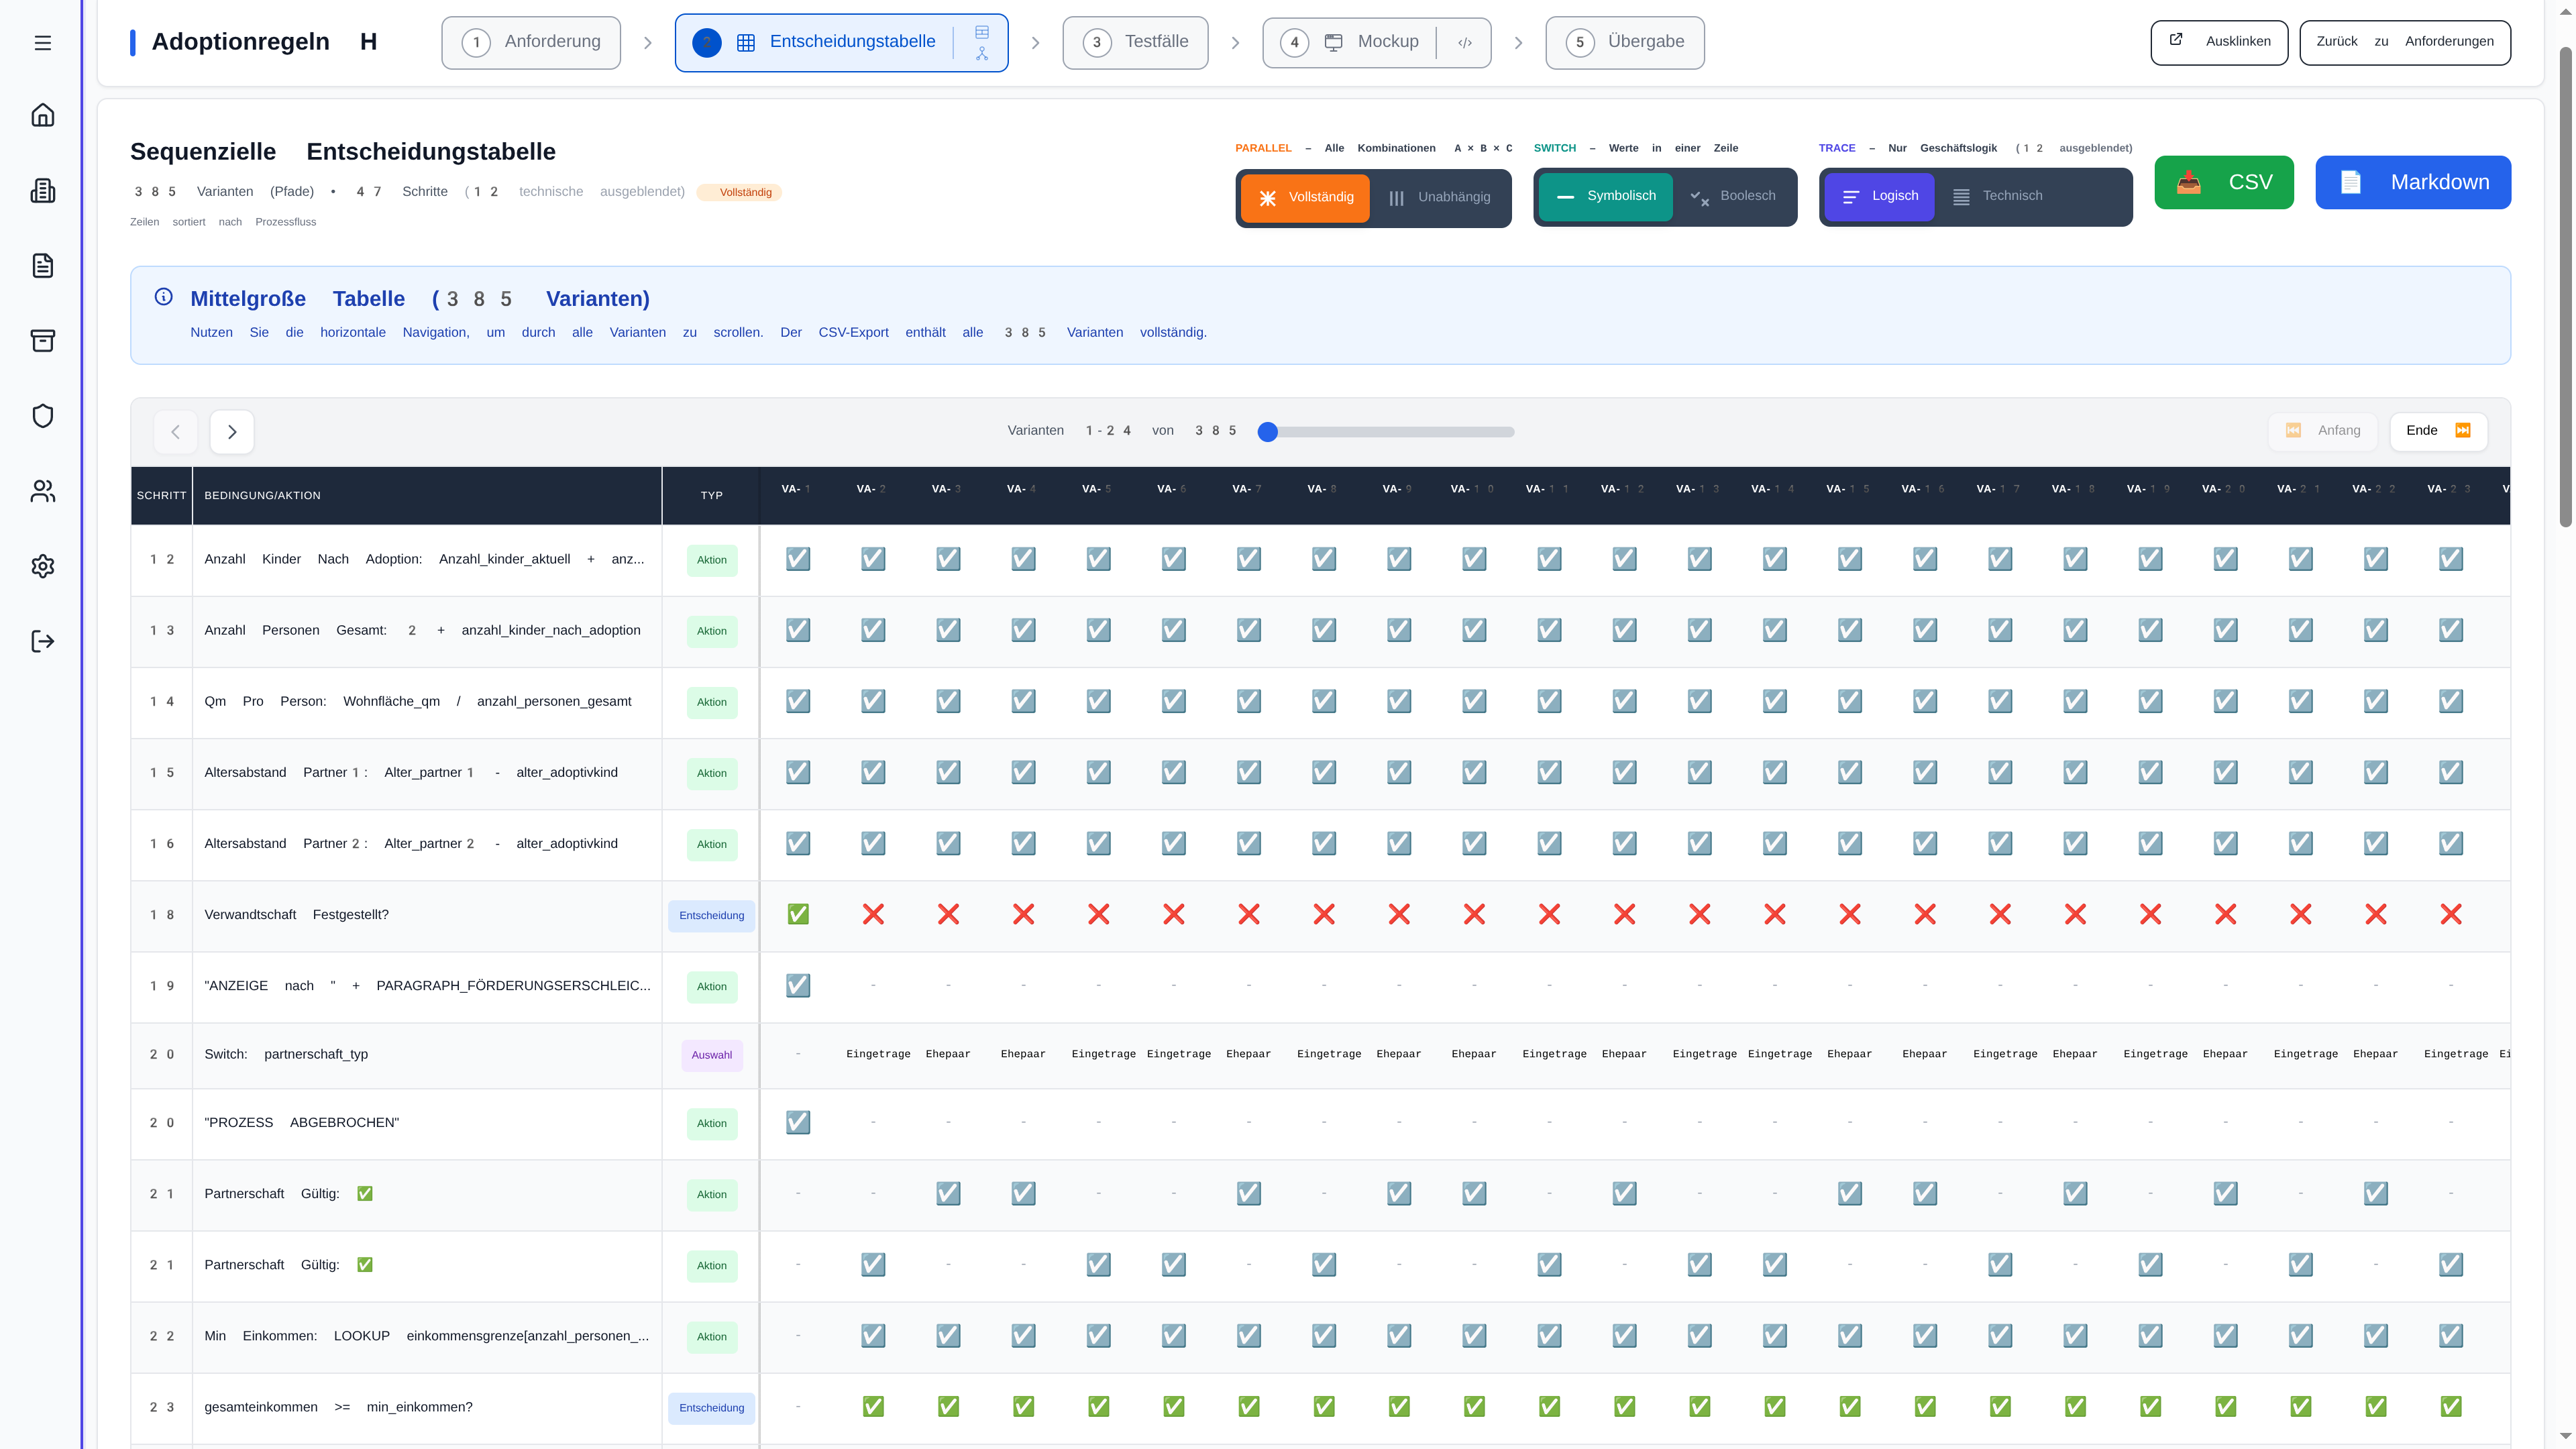Export table with CSV button
Viewport: 2576px width, 1449px height.
tap(2223, 182)
